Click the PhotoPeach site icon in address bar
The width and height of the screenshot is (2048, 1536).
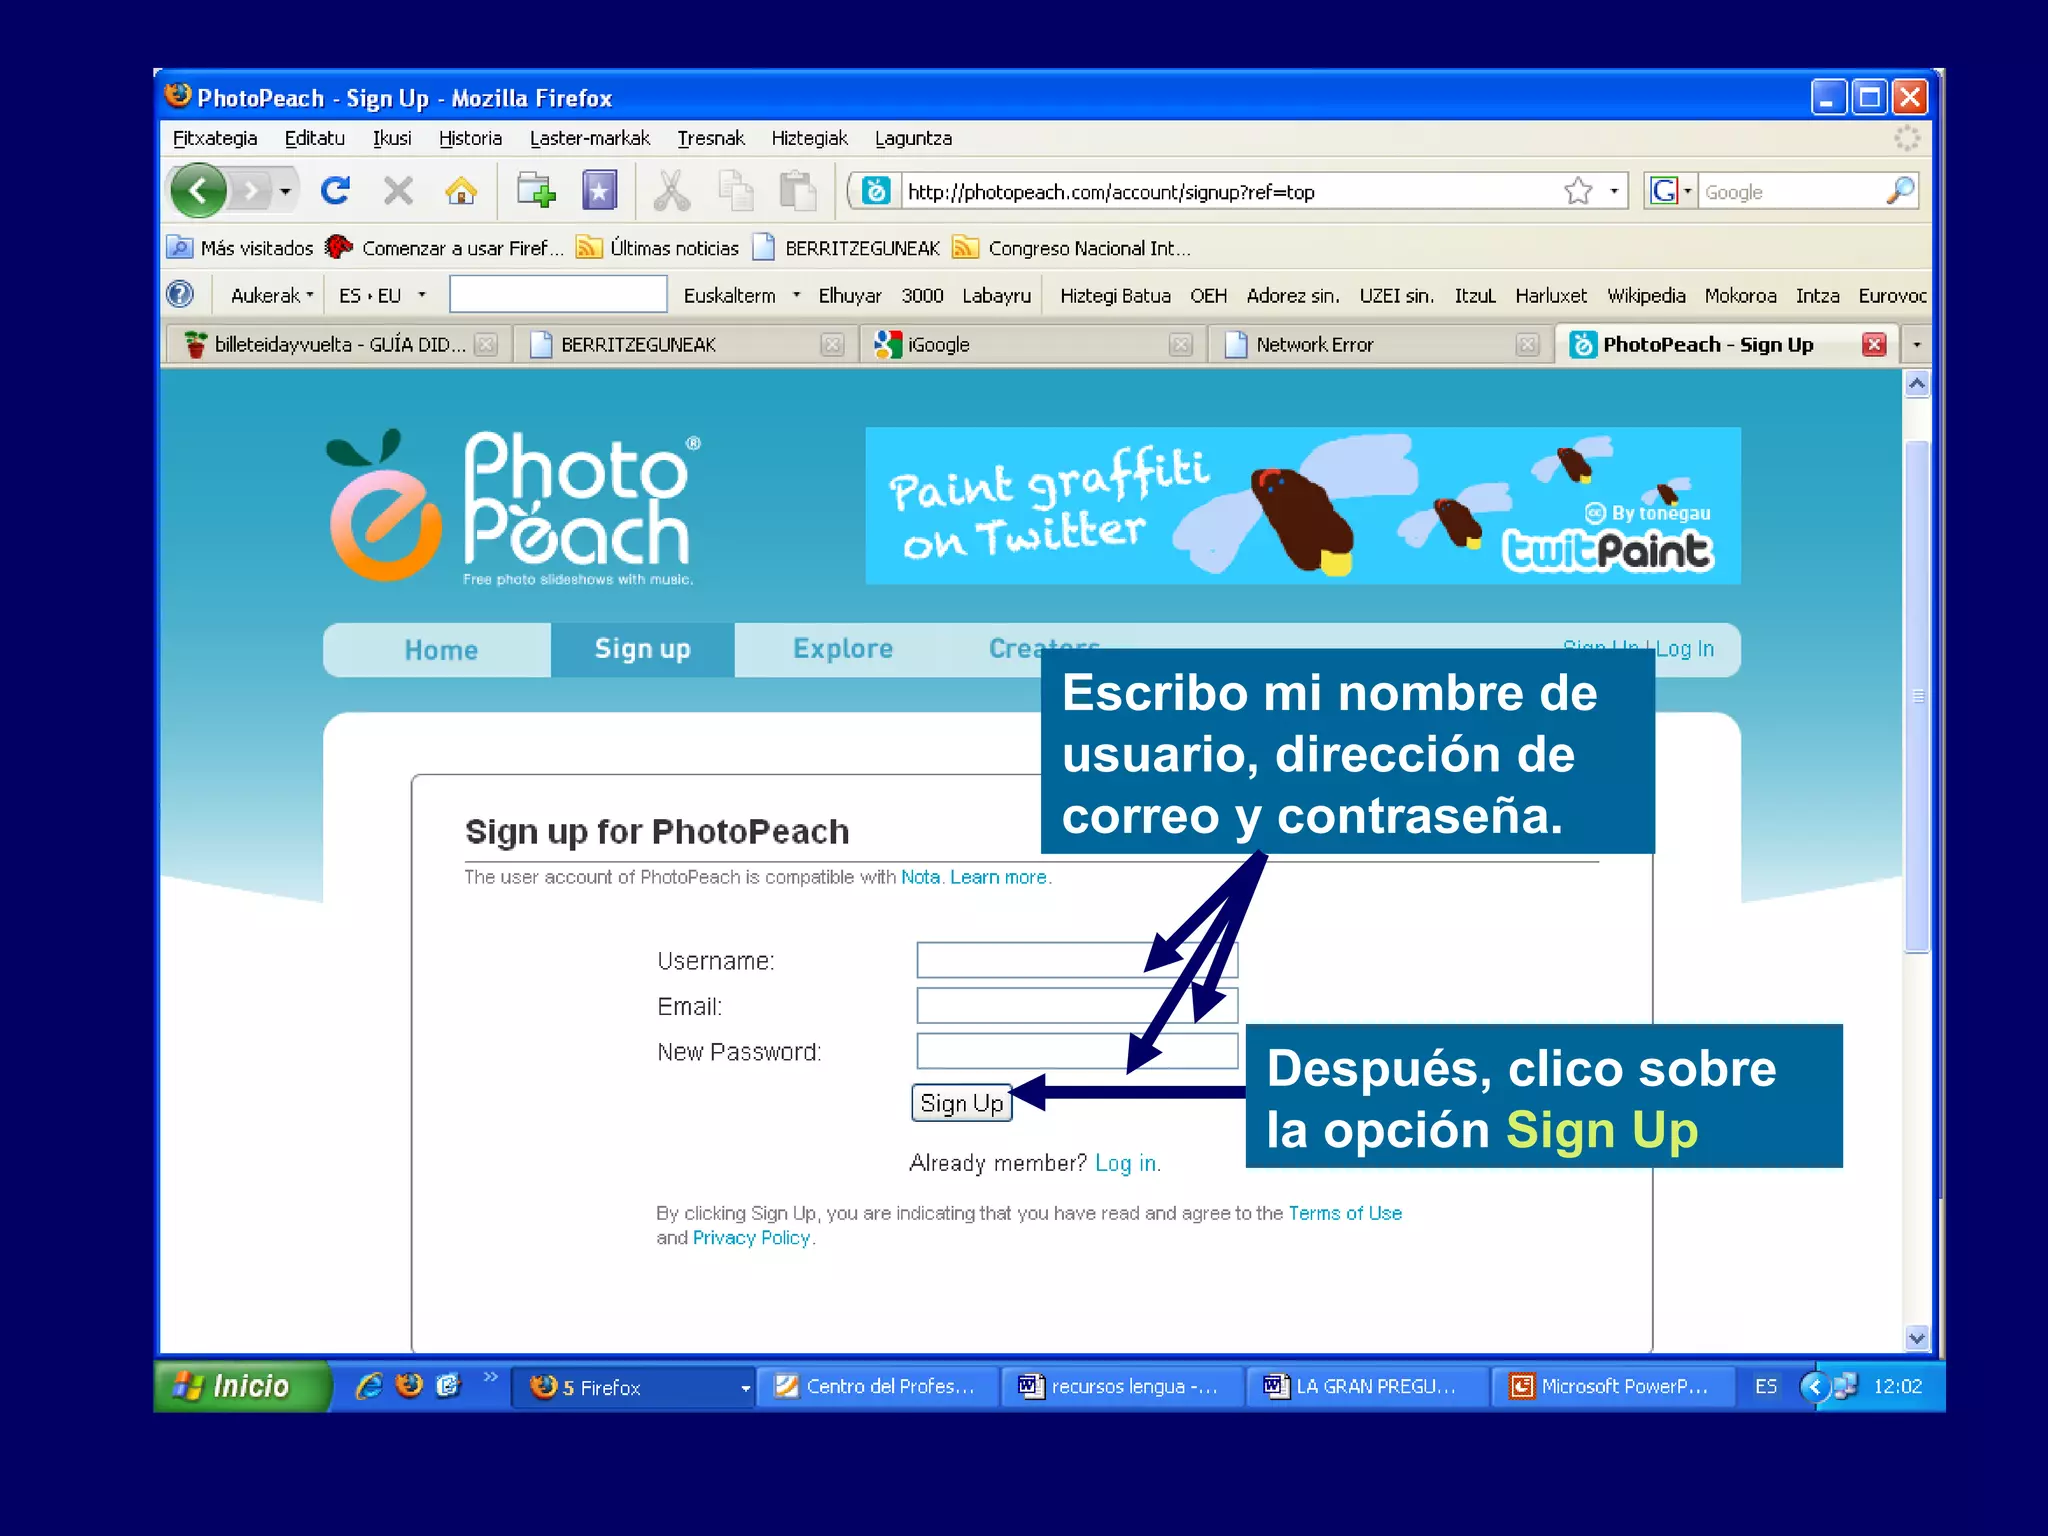[876, 190]
